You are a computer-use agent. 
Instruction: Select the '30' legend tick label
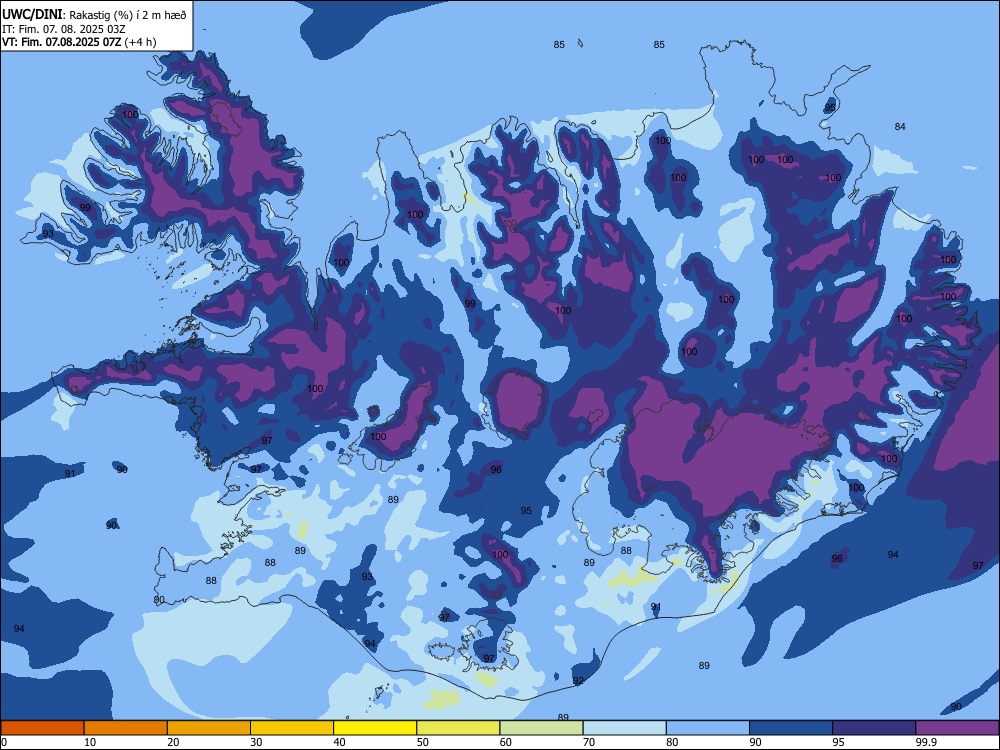click(256, 742)
